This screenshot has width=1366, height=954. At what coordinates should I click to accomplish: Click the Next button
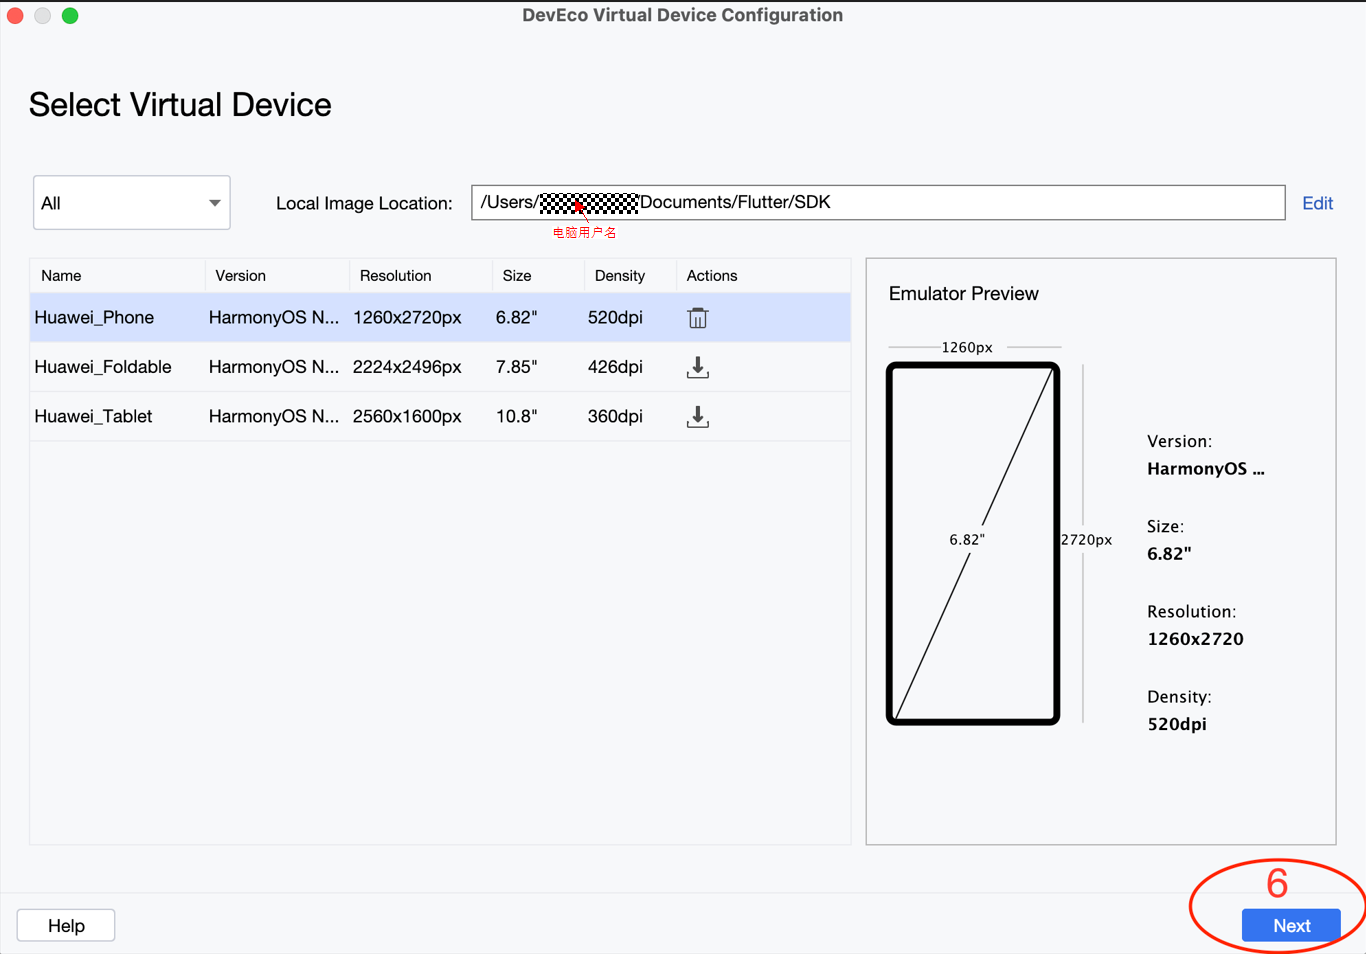(1290, 925)
